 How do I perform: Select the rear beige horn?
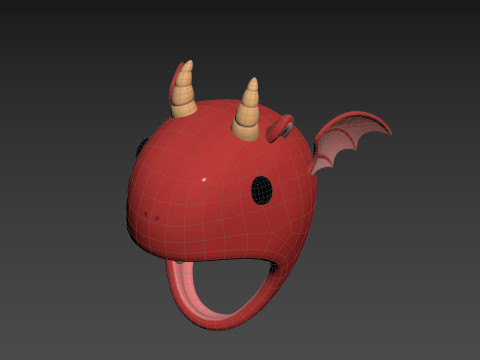[184, 89]
